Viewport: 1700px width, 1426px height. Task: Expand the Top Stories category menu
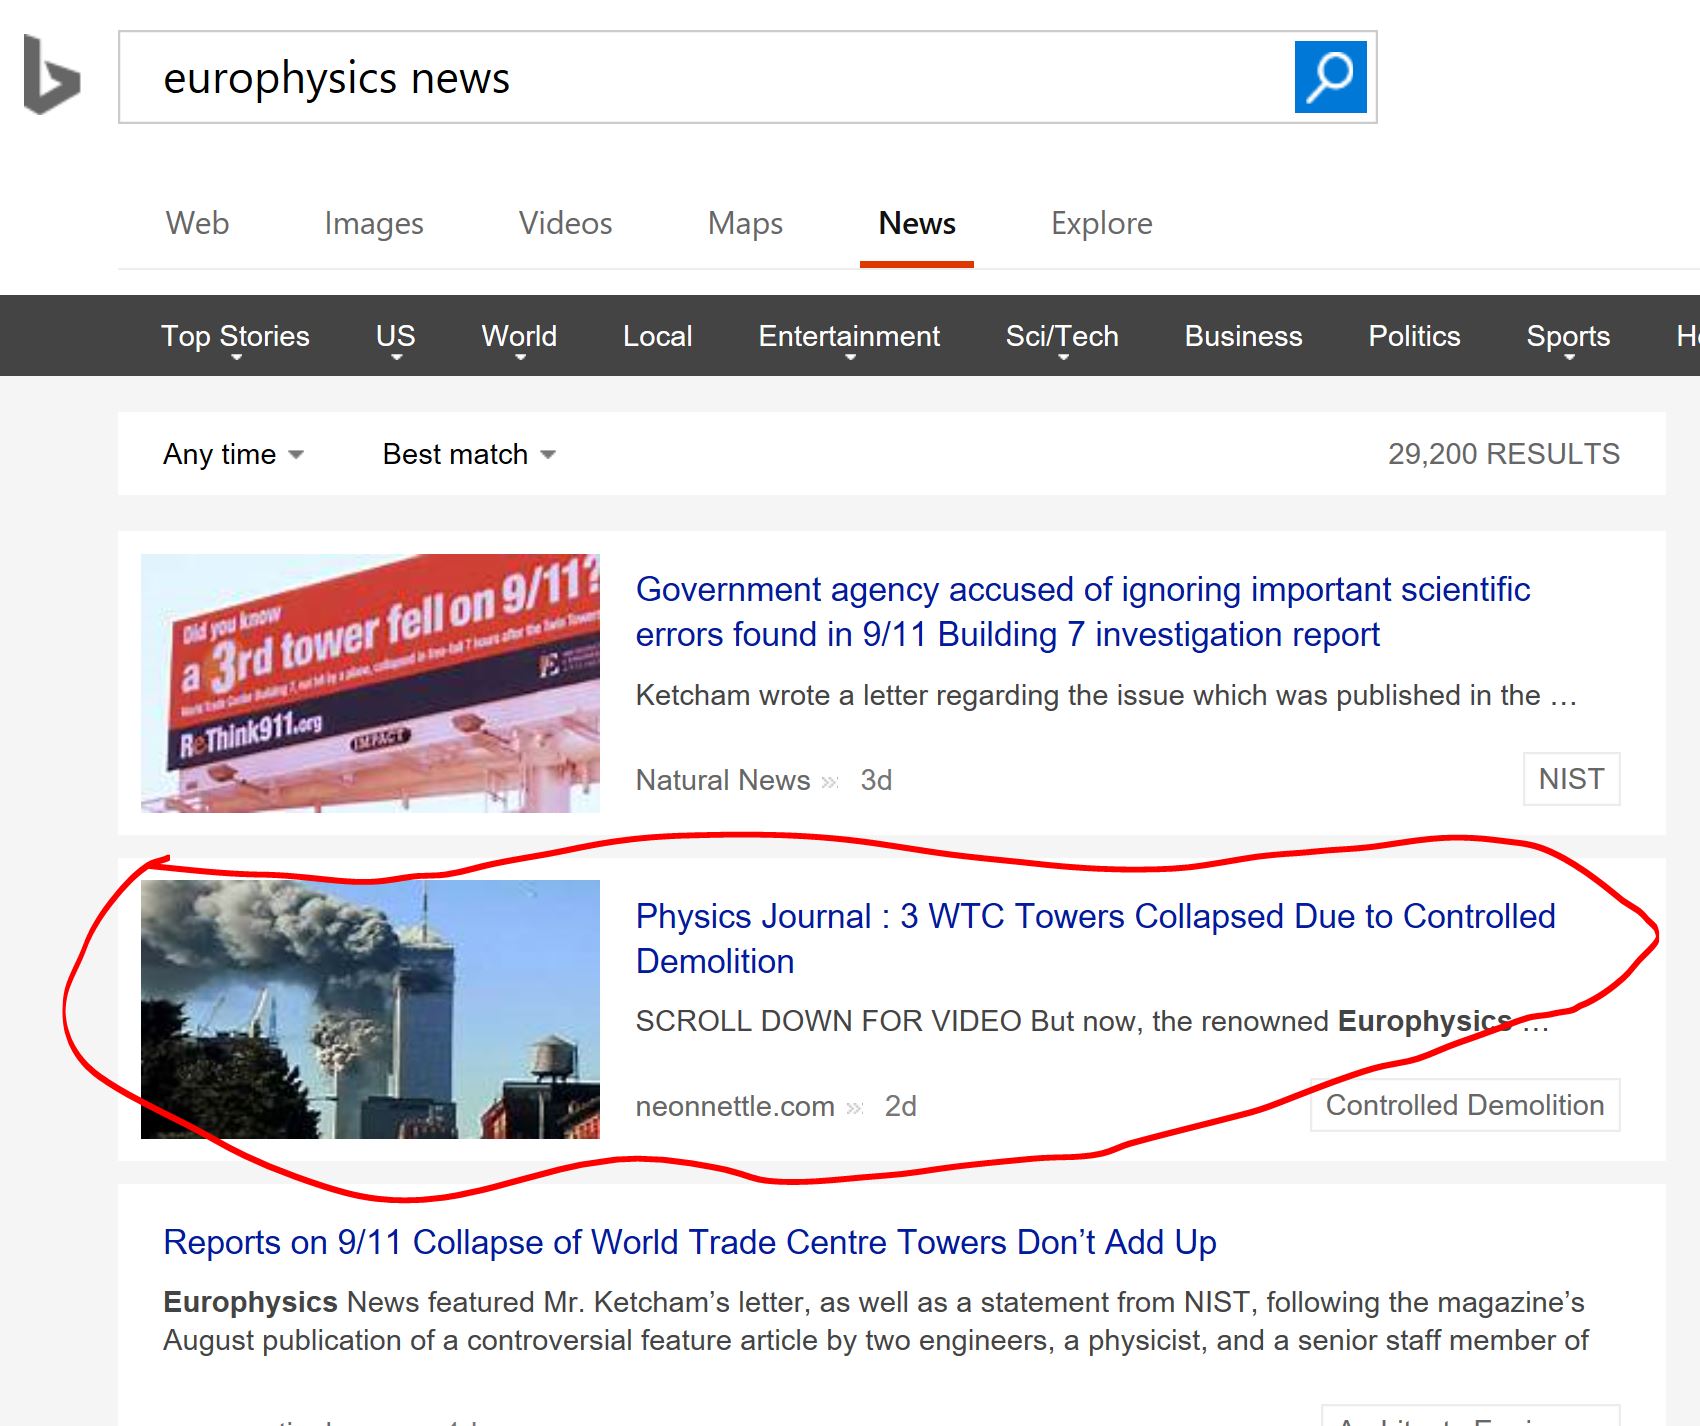235,337
